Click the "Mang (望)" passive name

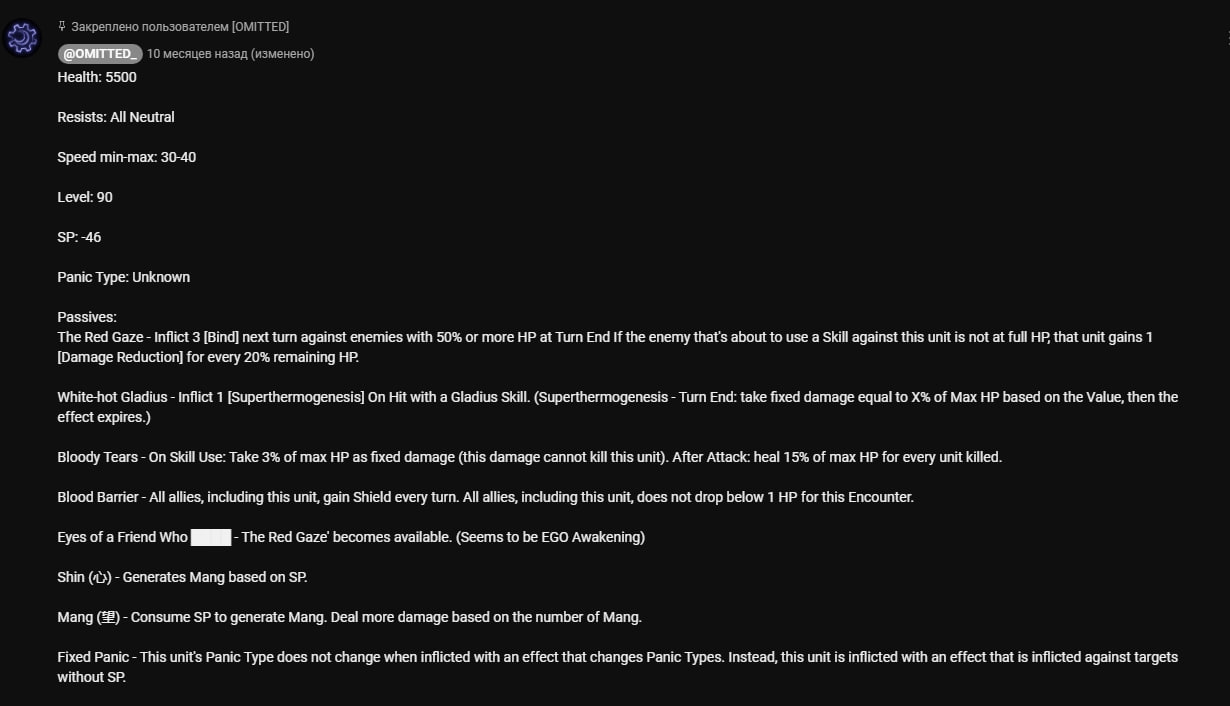pos(89,617)
